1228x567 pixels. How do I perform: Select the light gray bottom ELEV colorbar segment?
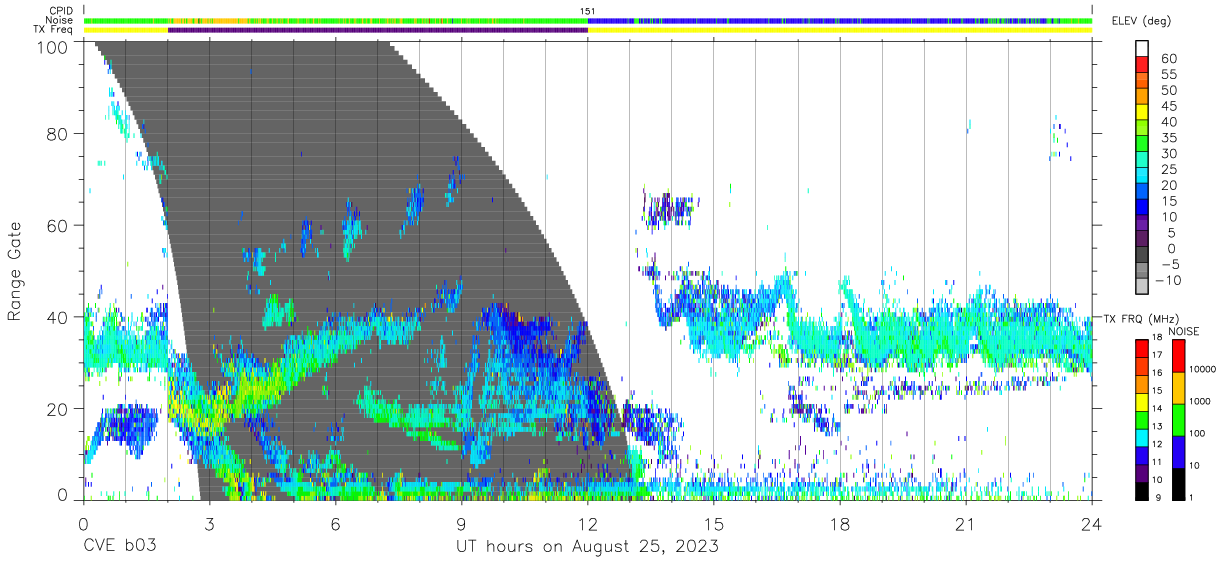[x=1144, y=287]
